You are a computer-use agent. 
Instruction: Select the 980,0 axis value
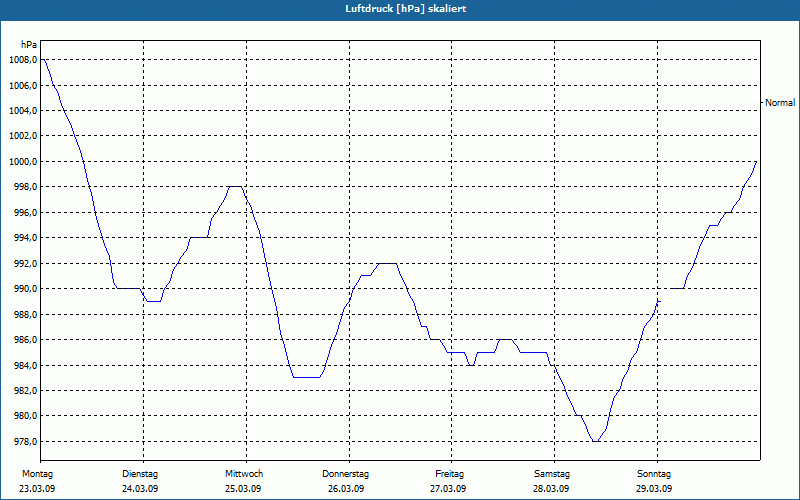[x=25, y=416]
